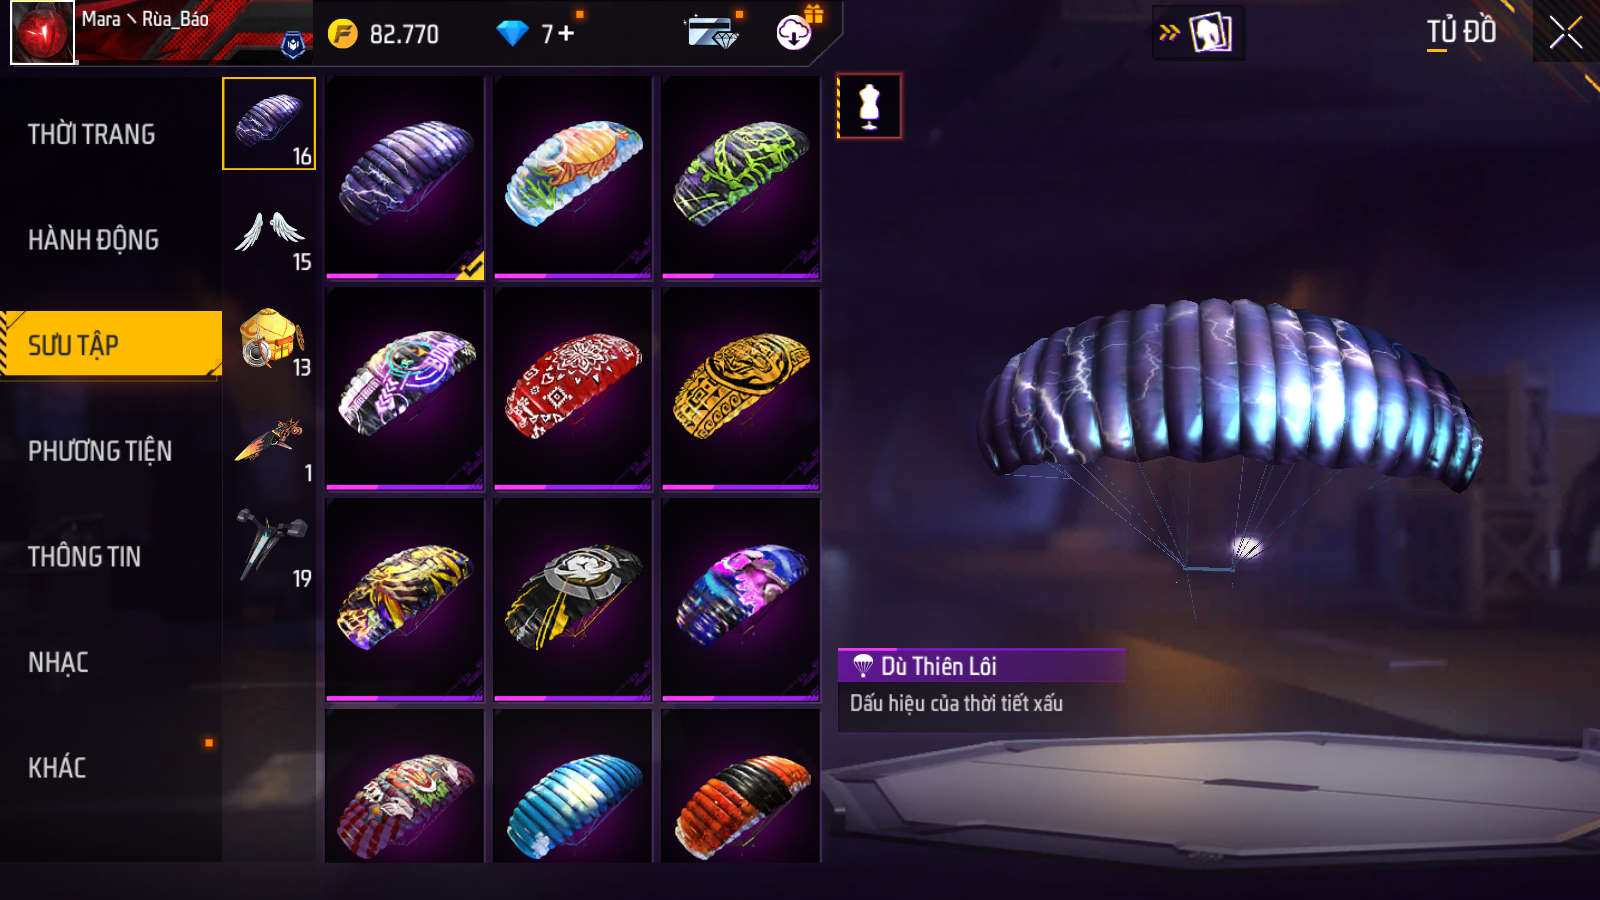Select the equipped Dù Thiên Lôi parachute thumbnail
1600x900 pixels.
tap(405, 178)
